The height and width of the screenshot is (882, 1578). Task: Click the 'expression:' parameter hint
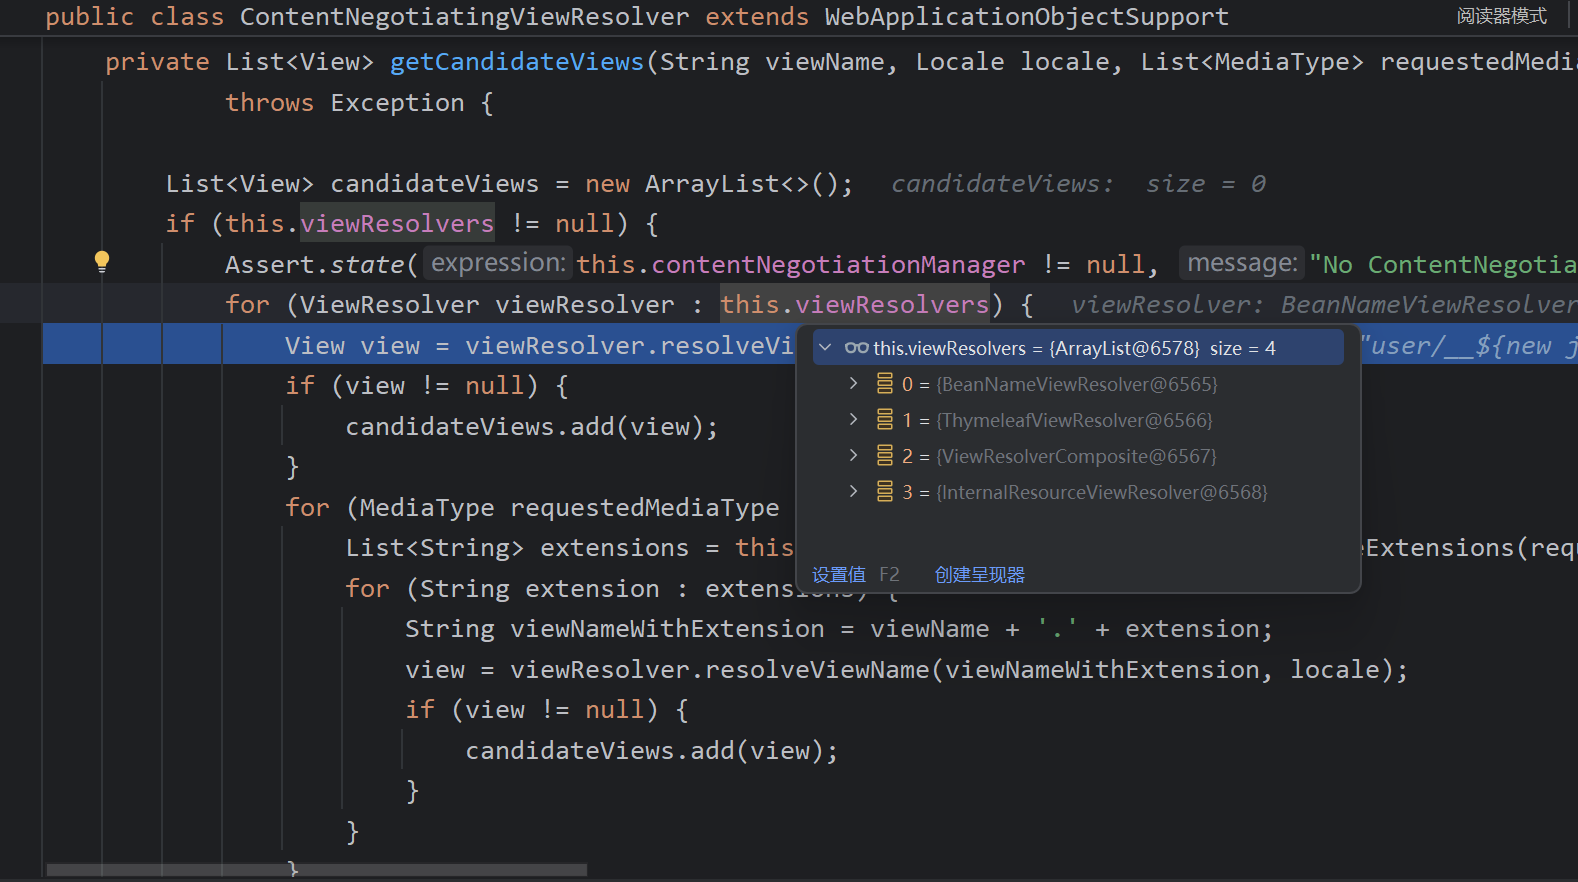click(x=498, y=263)
